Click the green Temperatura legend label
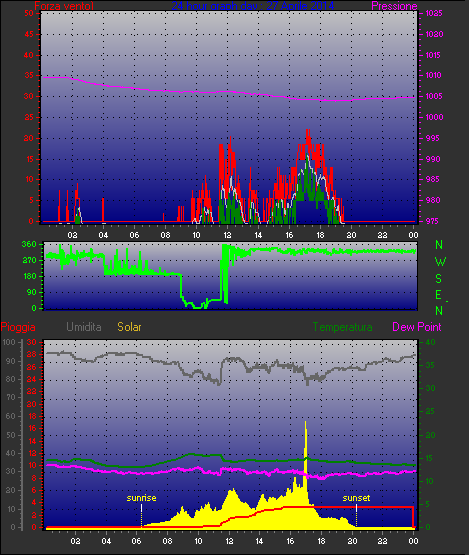Image resolution: width=469 pixels, height=555 pixels. 342,327
